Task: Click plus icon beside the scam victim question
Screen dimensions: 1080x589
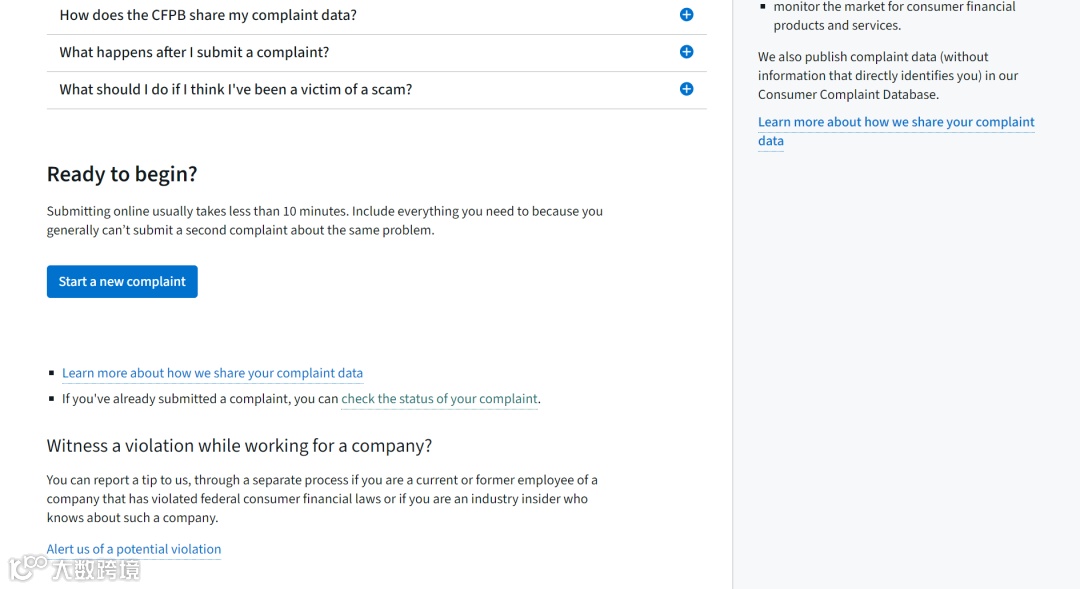Action: pos(686,89)
